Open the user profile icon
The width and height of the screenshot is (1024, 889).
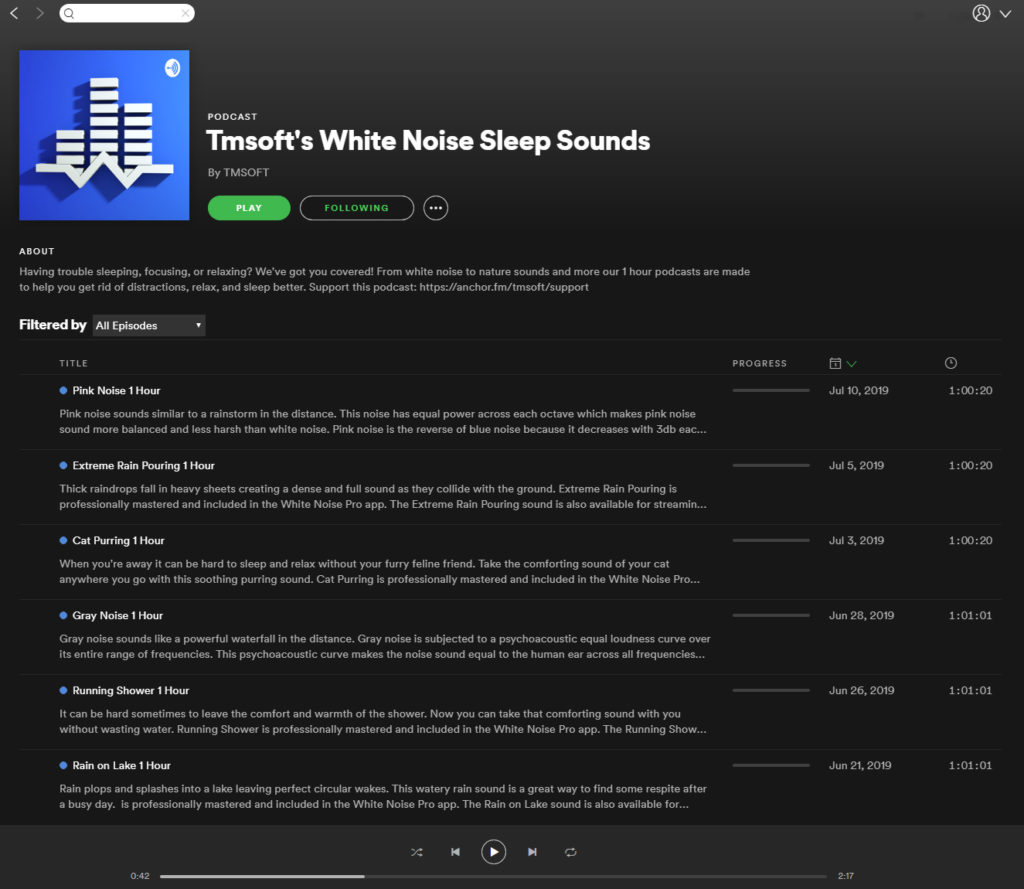[x=981, y=13]
